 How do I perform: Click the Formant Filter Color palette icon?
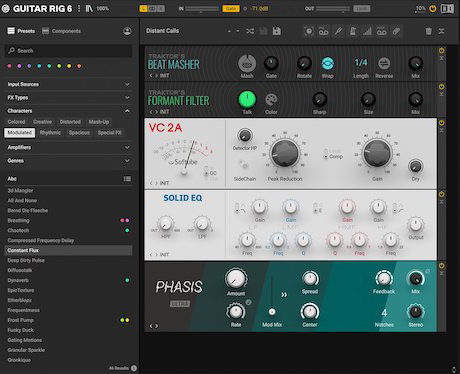pyautogui.click(x=271, y=99)
